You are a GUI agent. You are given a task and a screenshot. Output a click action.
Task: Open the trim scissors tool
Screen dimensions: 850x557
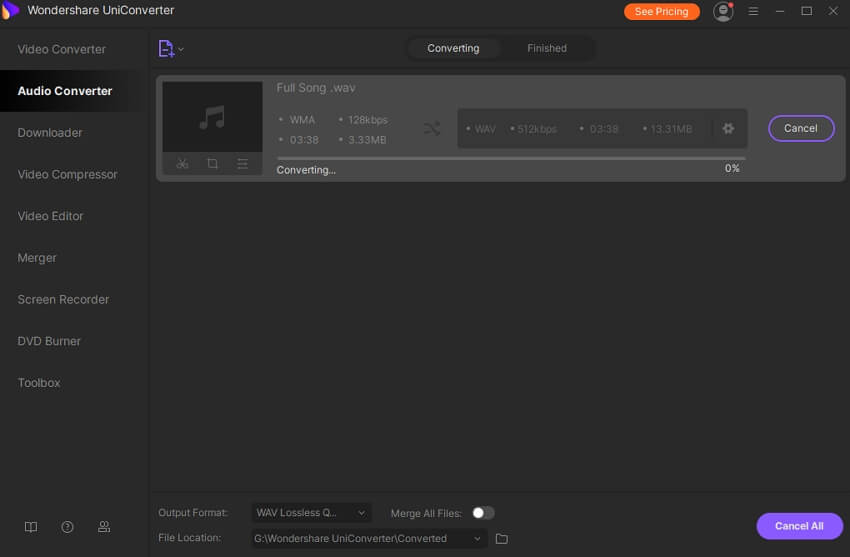182,164
